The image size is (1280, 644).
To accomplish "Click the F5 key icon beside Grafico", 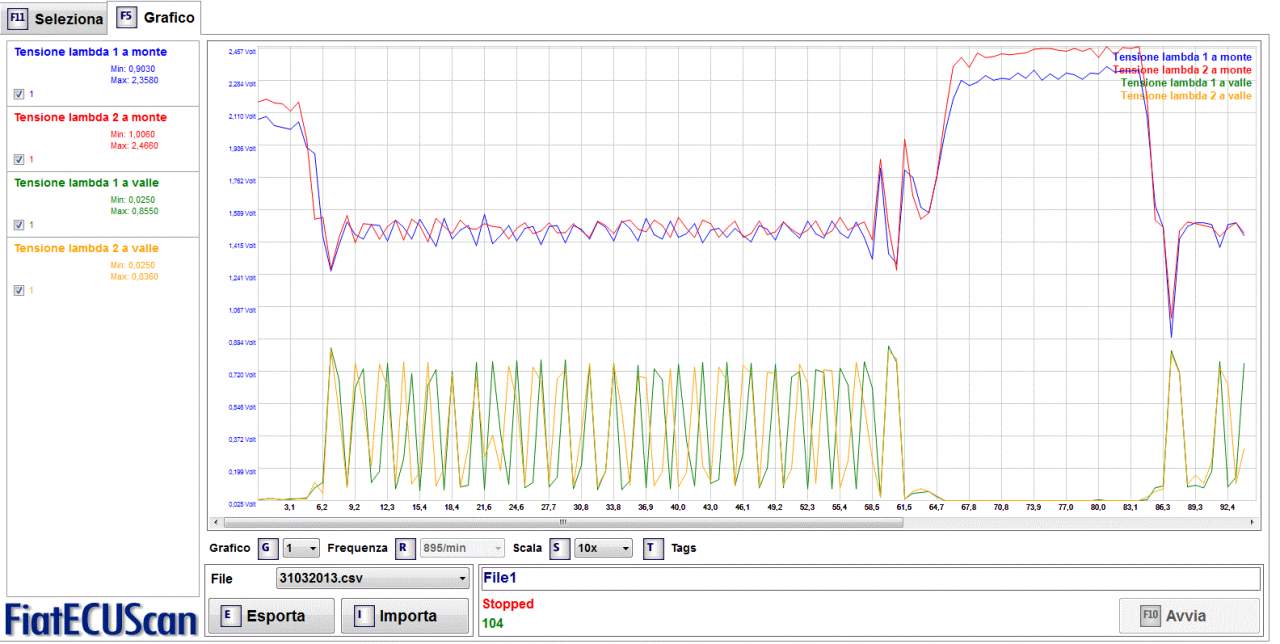I will [x=127, y=18].
